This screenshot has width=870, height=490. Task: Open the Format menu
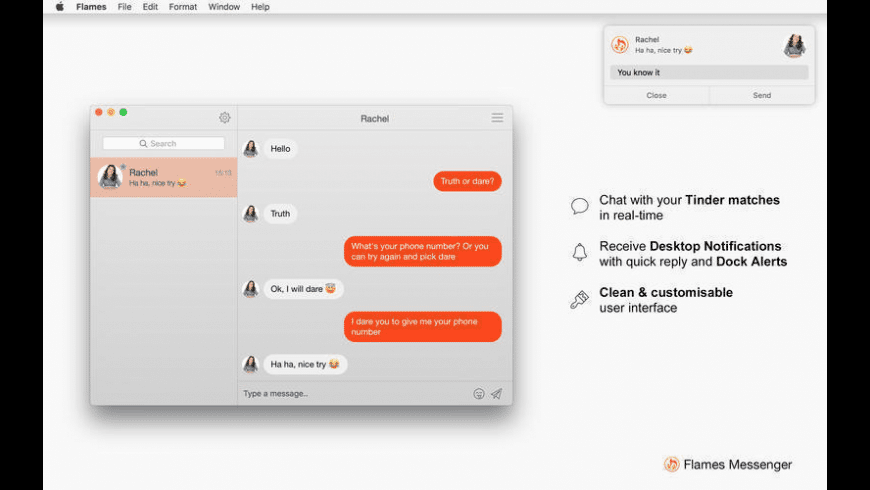(183, 7)
